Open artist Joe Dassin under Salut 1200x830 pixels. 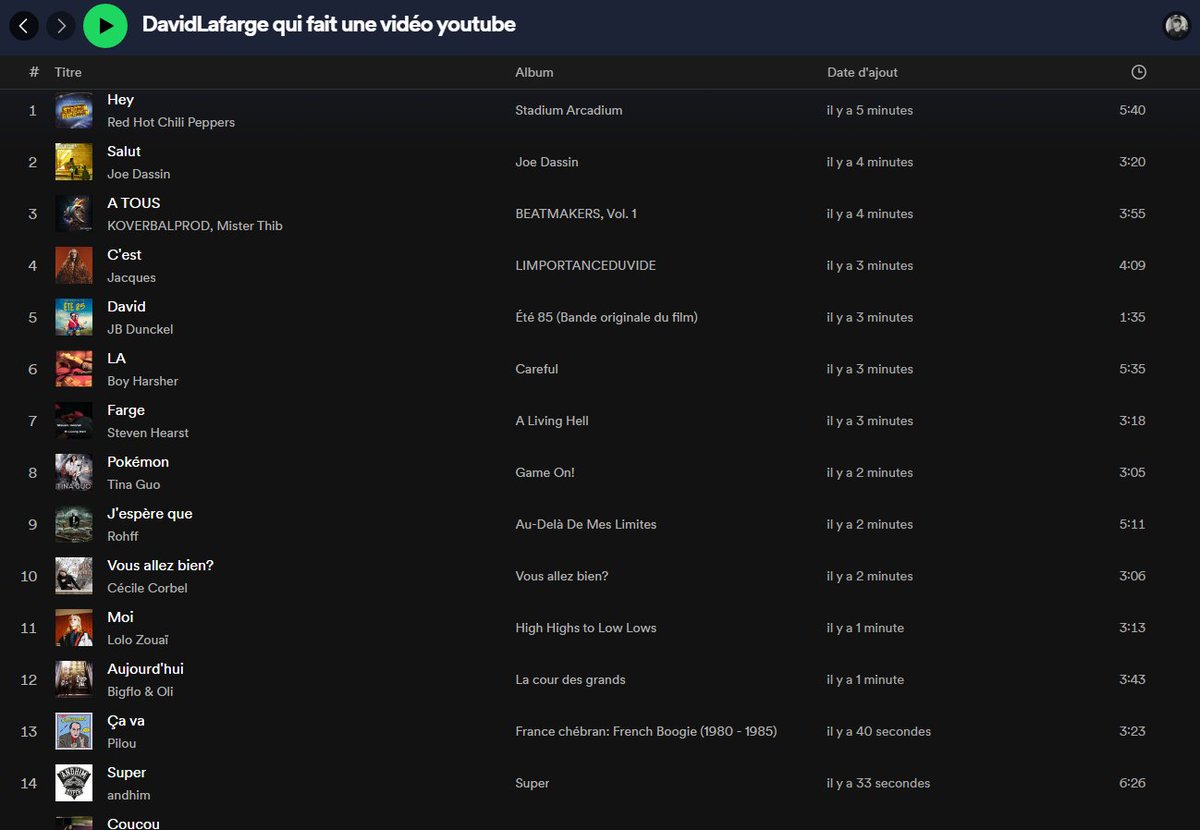[x=139, y=174]
